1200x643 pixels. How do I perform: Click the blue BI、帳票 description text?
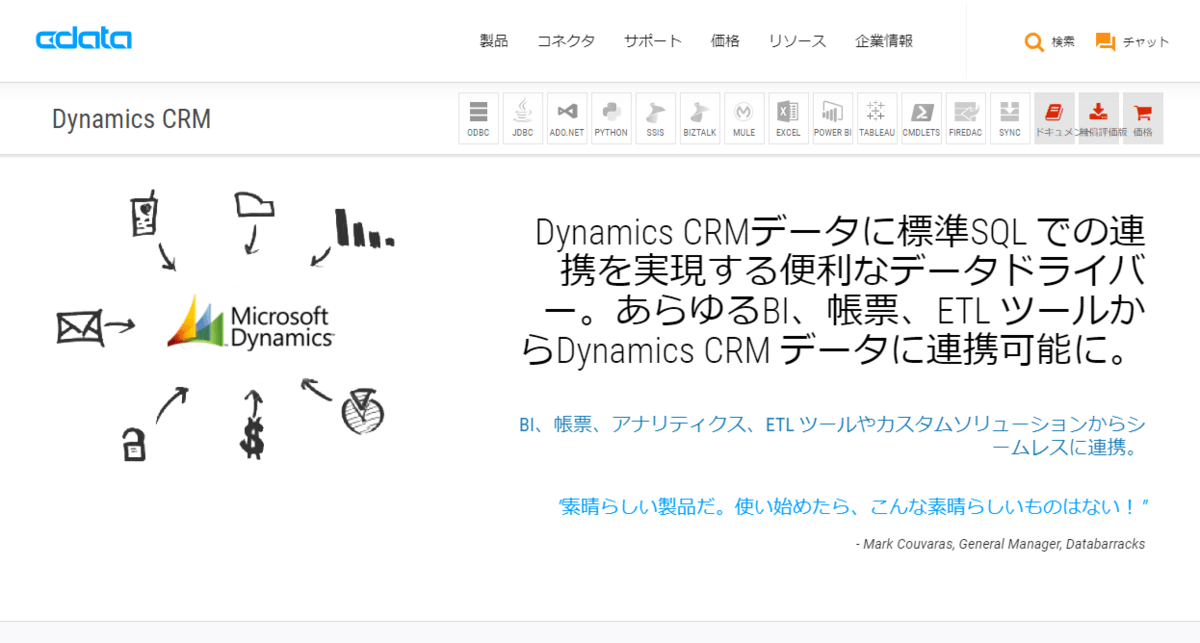(832, 436)
